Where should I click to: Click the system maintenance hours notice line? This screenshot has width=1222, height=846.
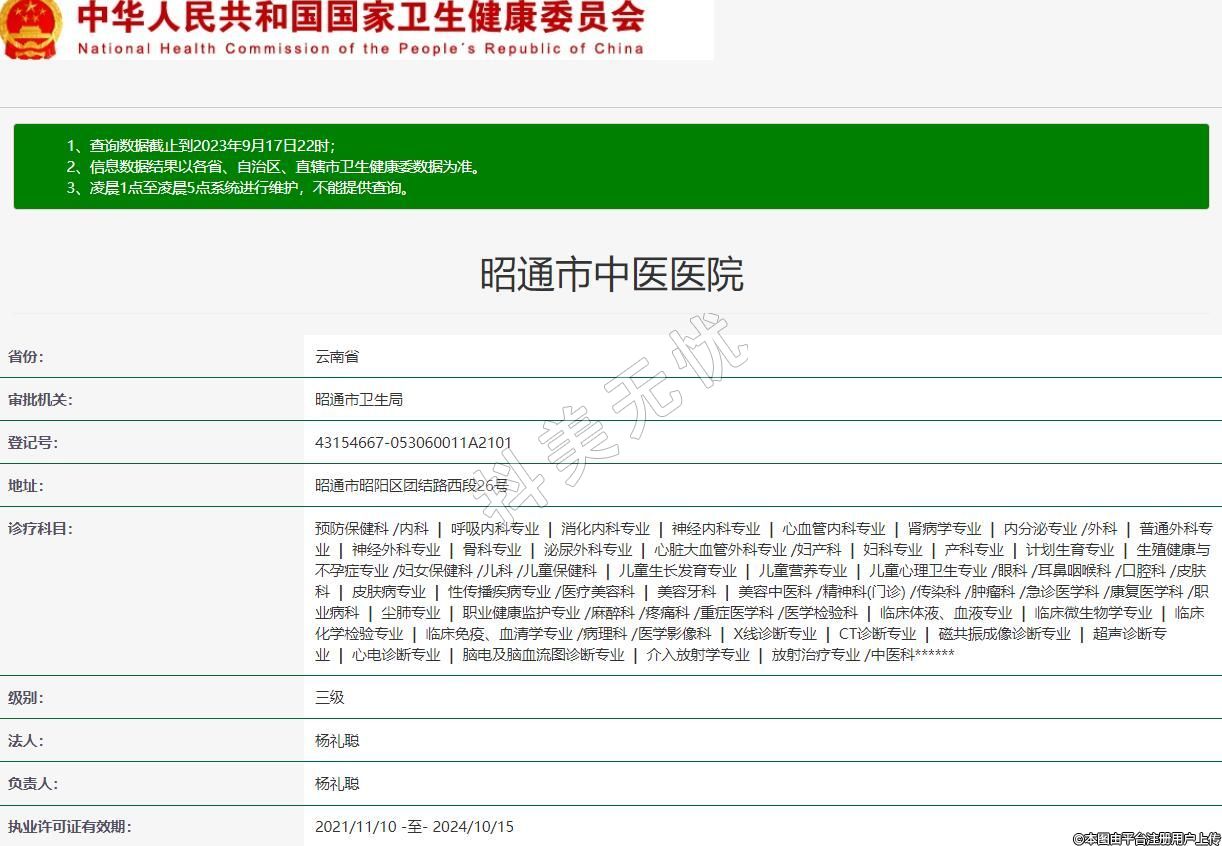pos(238,187)
